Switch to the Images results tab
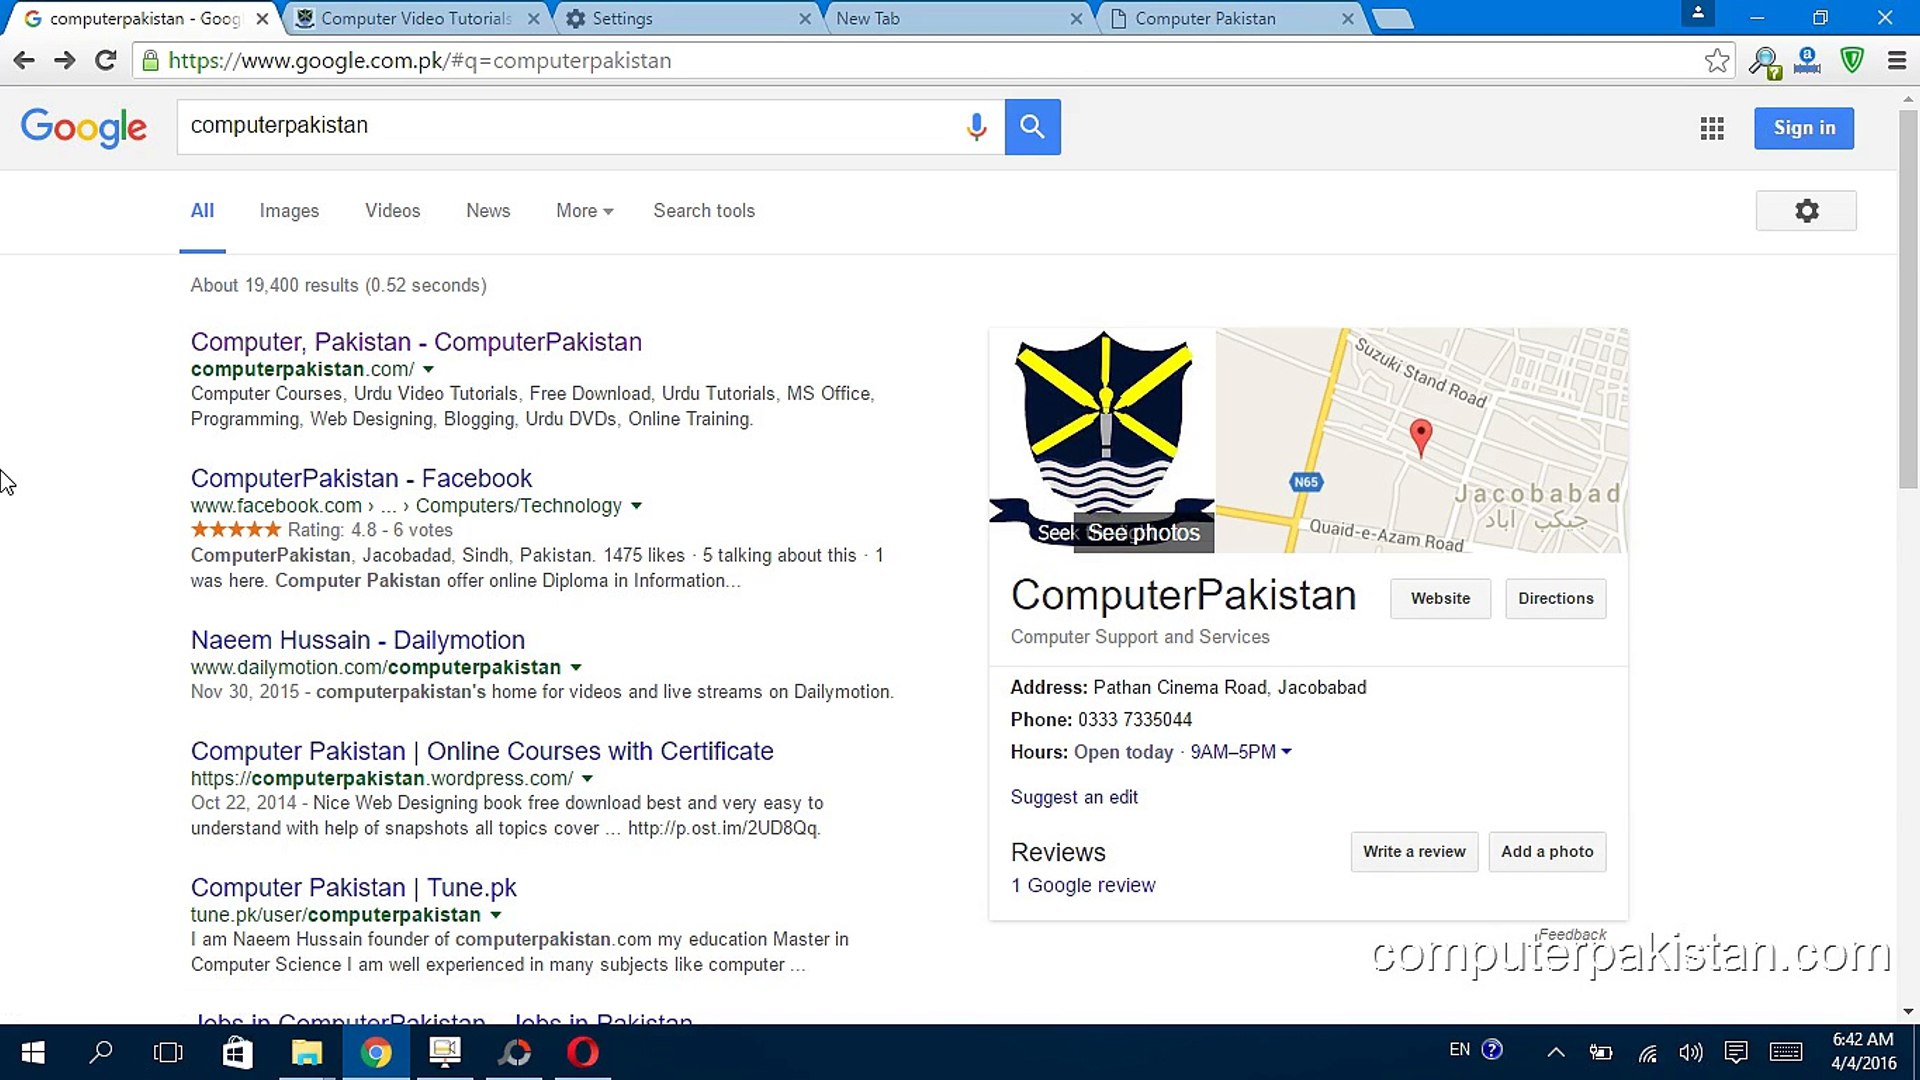This screenshot has width=1920, height=1080. pos(289,211)
